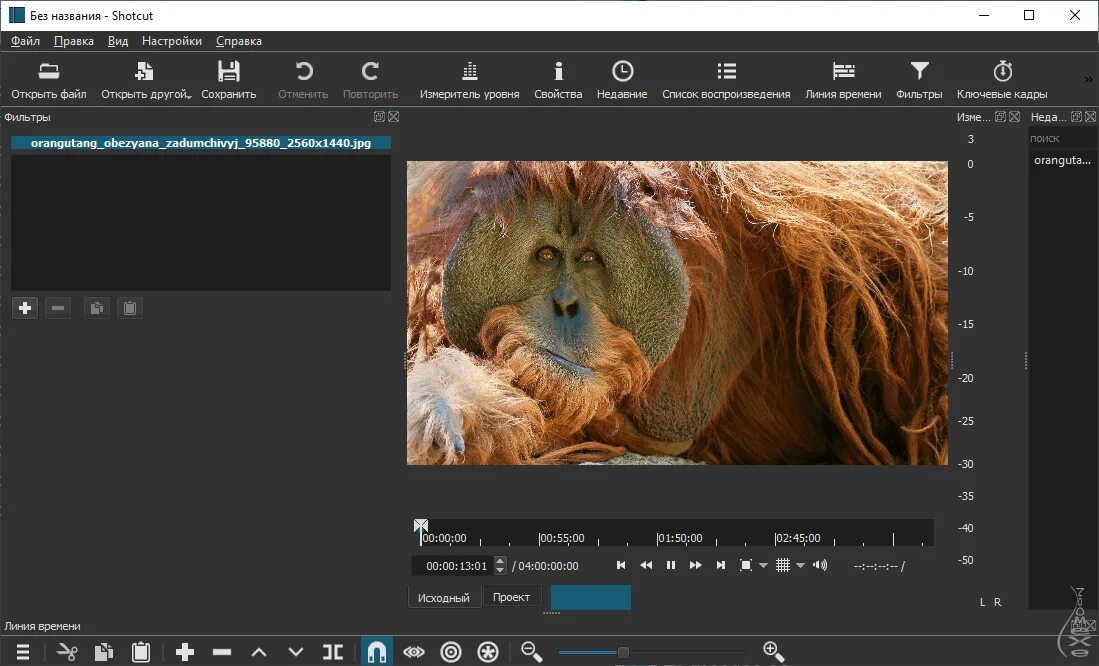The height and width of the screenshot is (666, 1099).
Task: Toggle scrub while dragging eye icon
Action: pyautogui.click(x=414, y=652)
